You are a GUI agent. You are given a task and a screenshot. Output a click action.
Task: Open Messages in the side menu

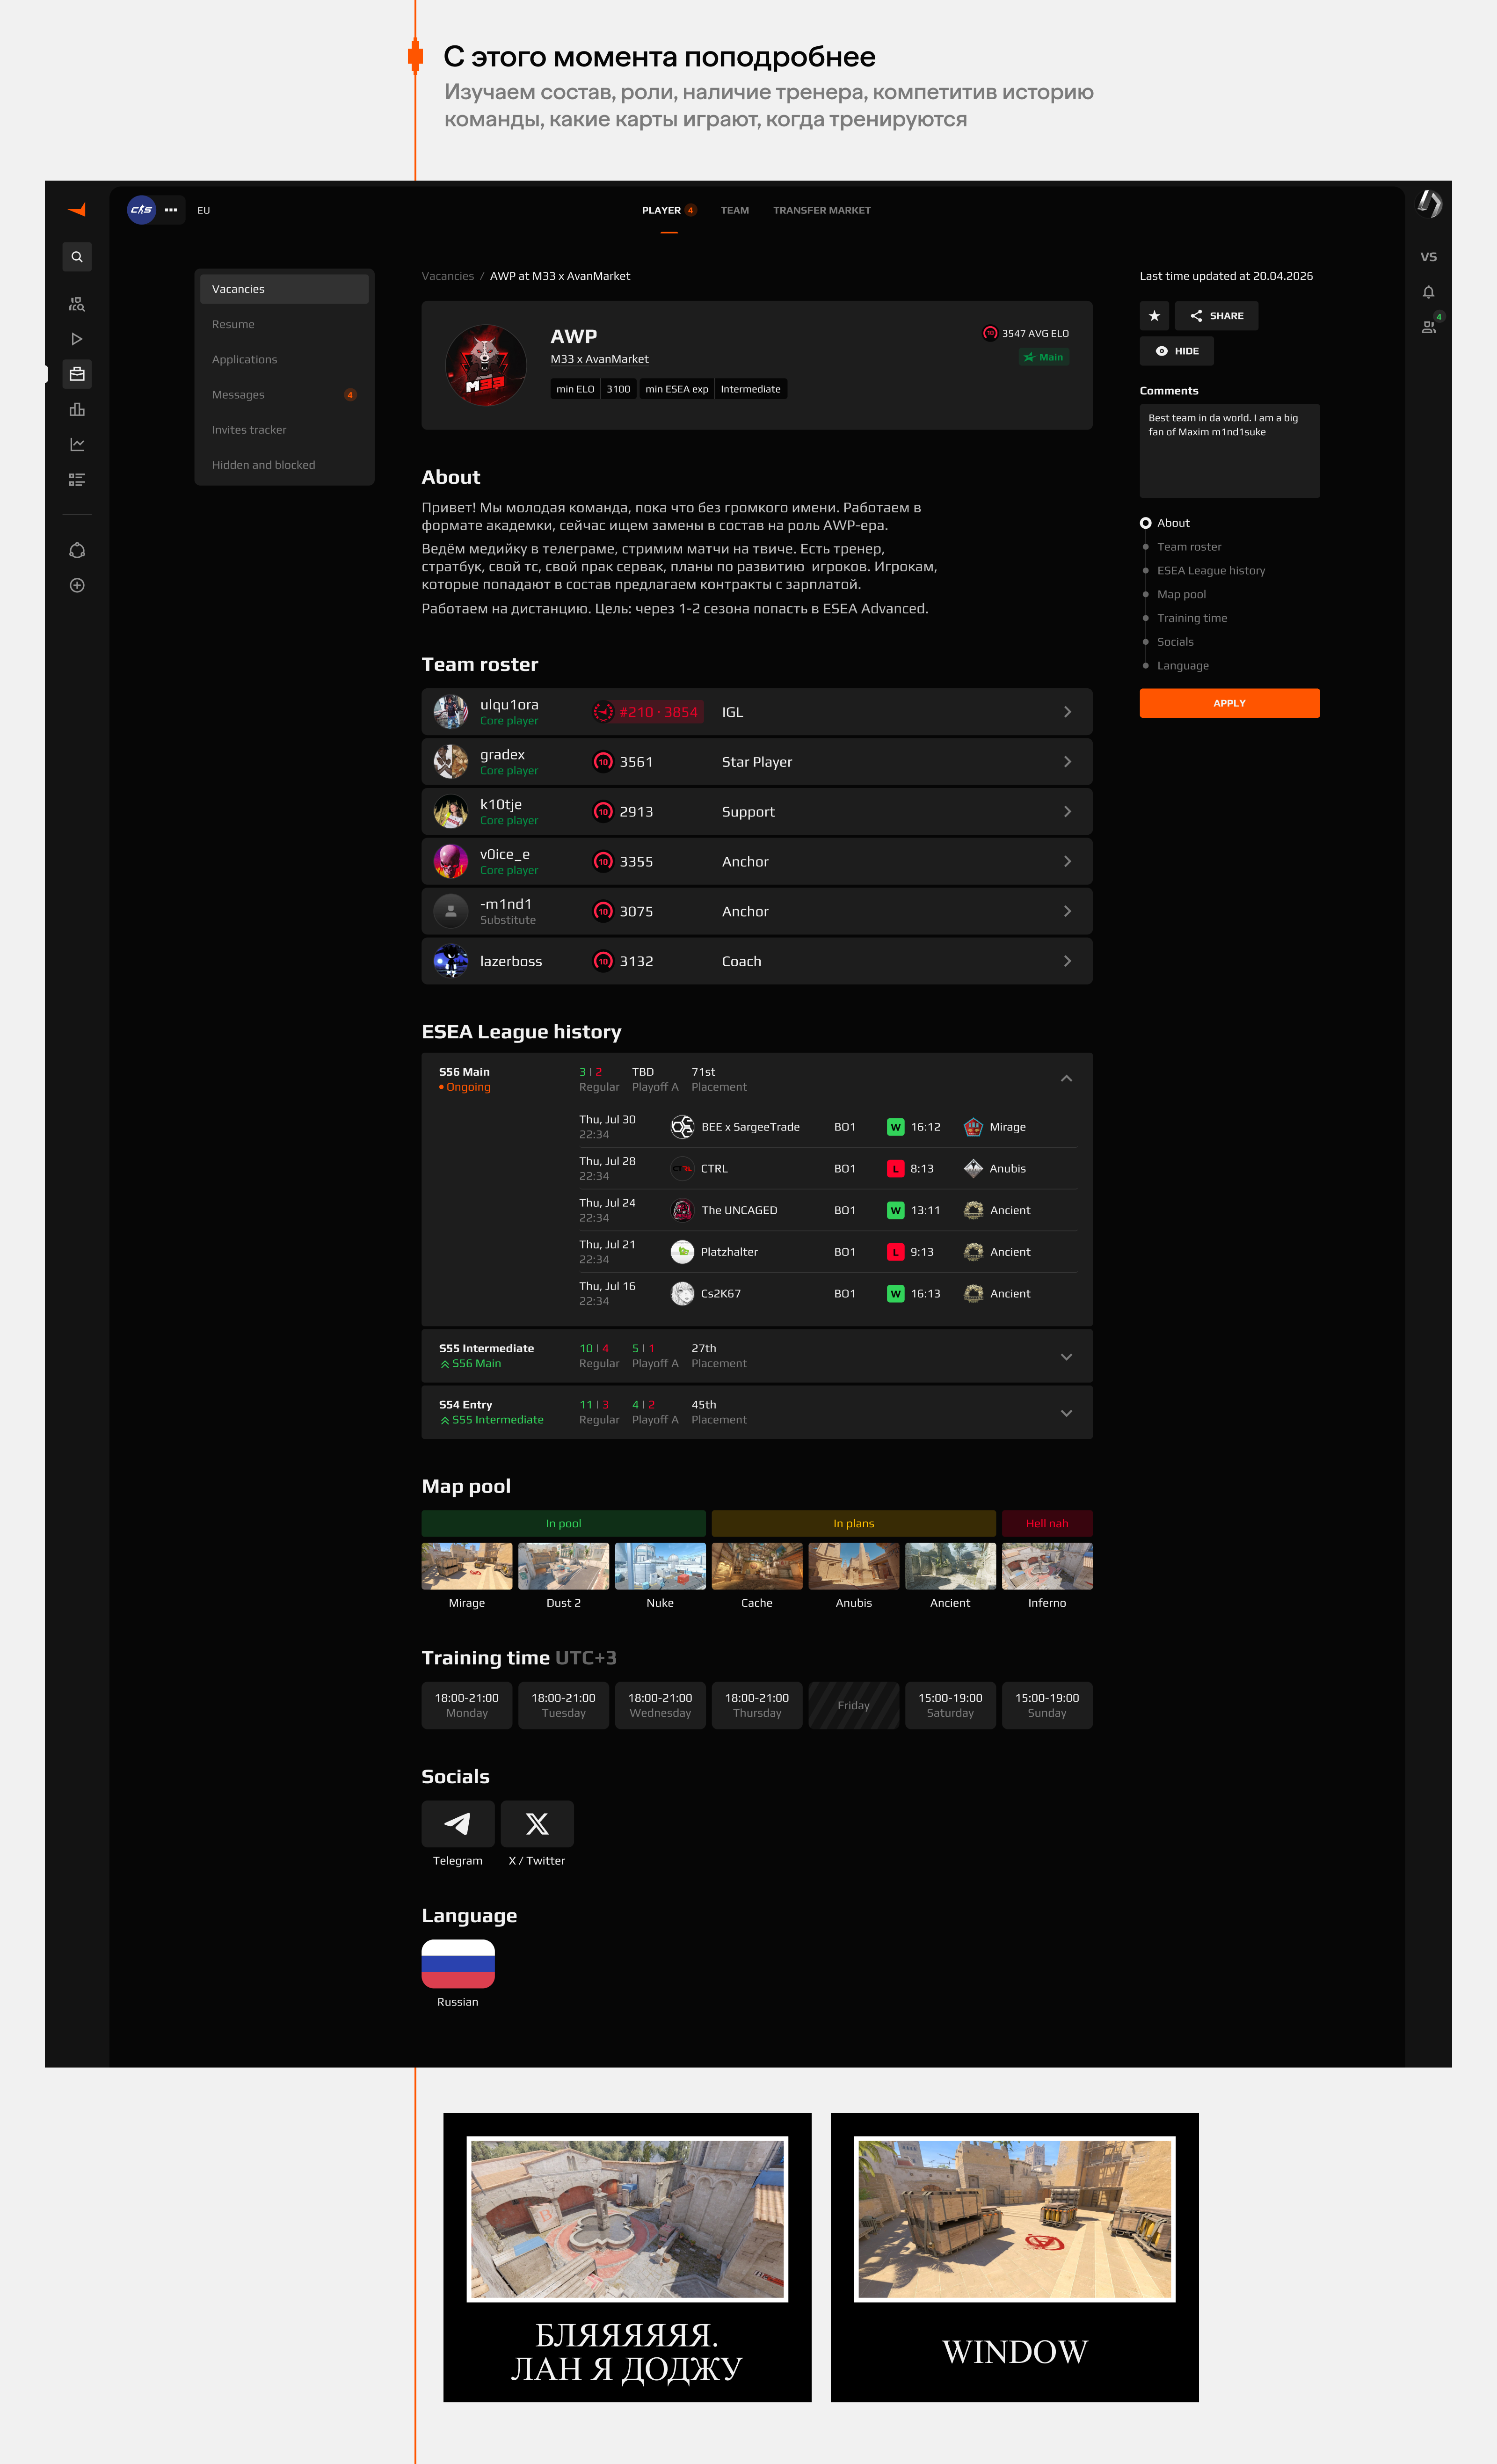(x=284, y=395)
